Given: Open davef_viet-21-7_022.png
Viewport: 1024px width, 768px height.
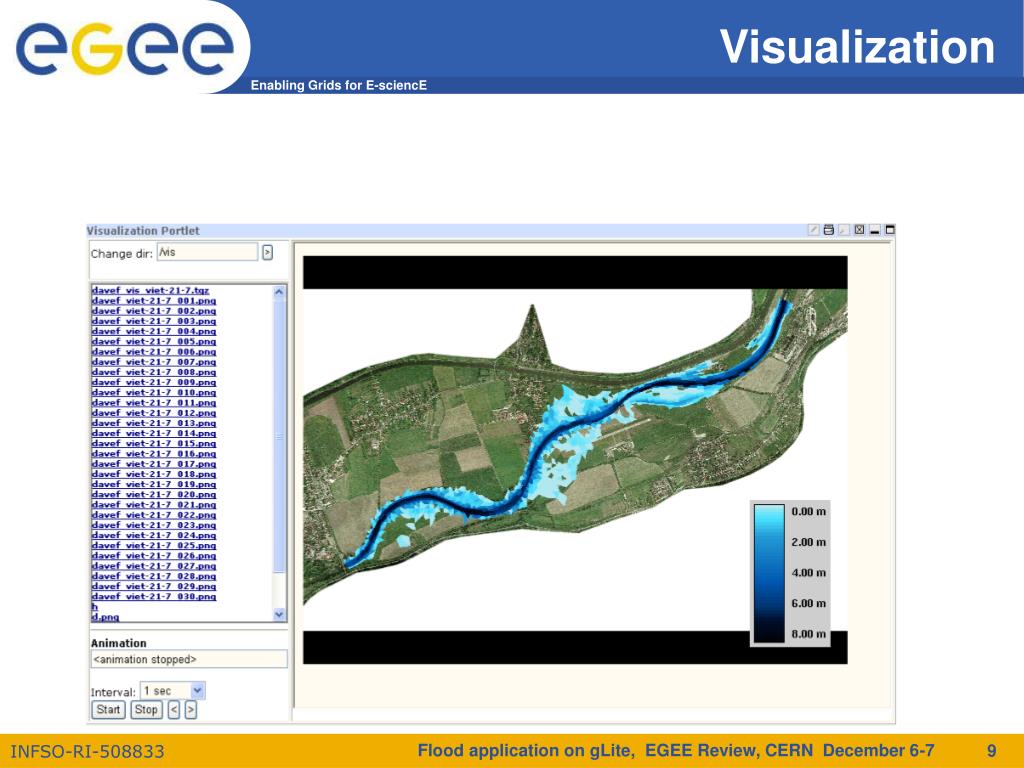Looking at the screenshot, I should coord(153,515).
